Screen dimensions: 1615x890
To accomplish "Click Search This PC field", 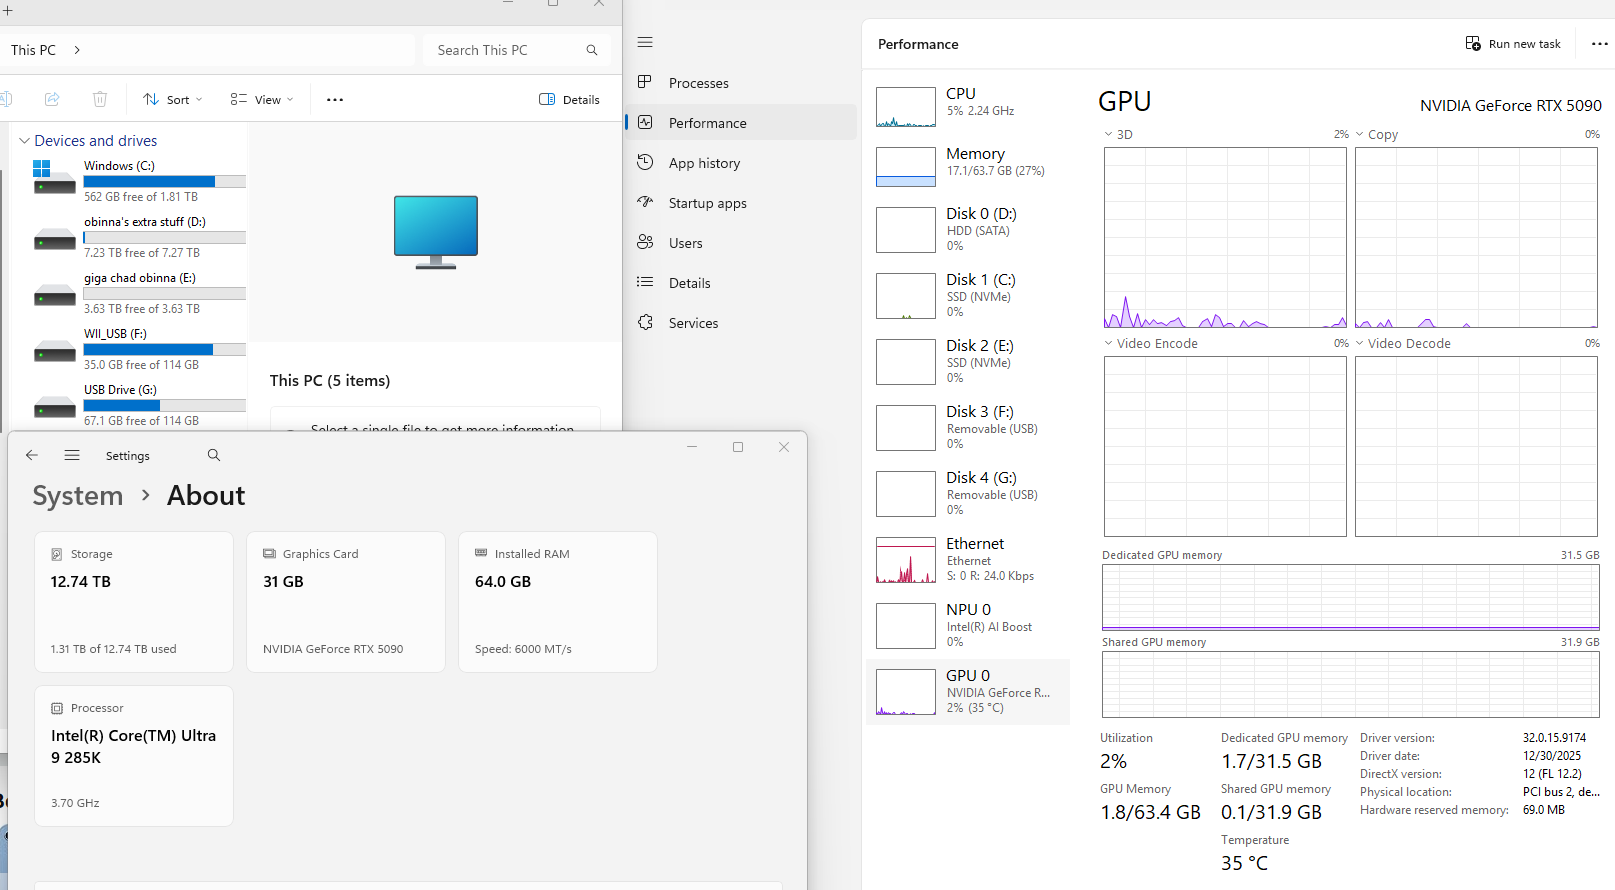I will (517, 50).
